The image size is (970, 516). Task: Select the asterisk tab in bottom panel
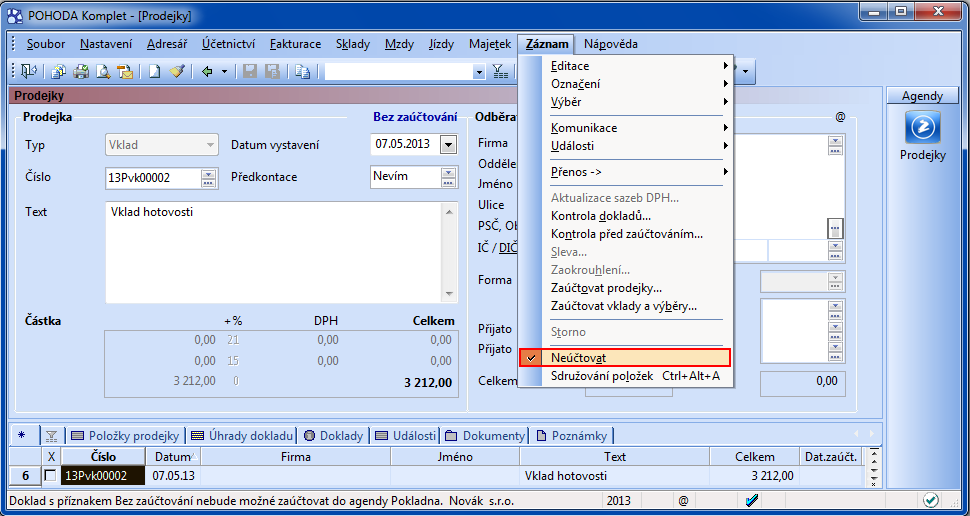[x=22, y=435]
